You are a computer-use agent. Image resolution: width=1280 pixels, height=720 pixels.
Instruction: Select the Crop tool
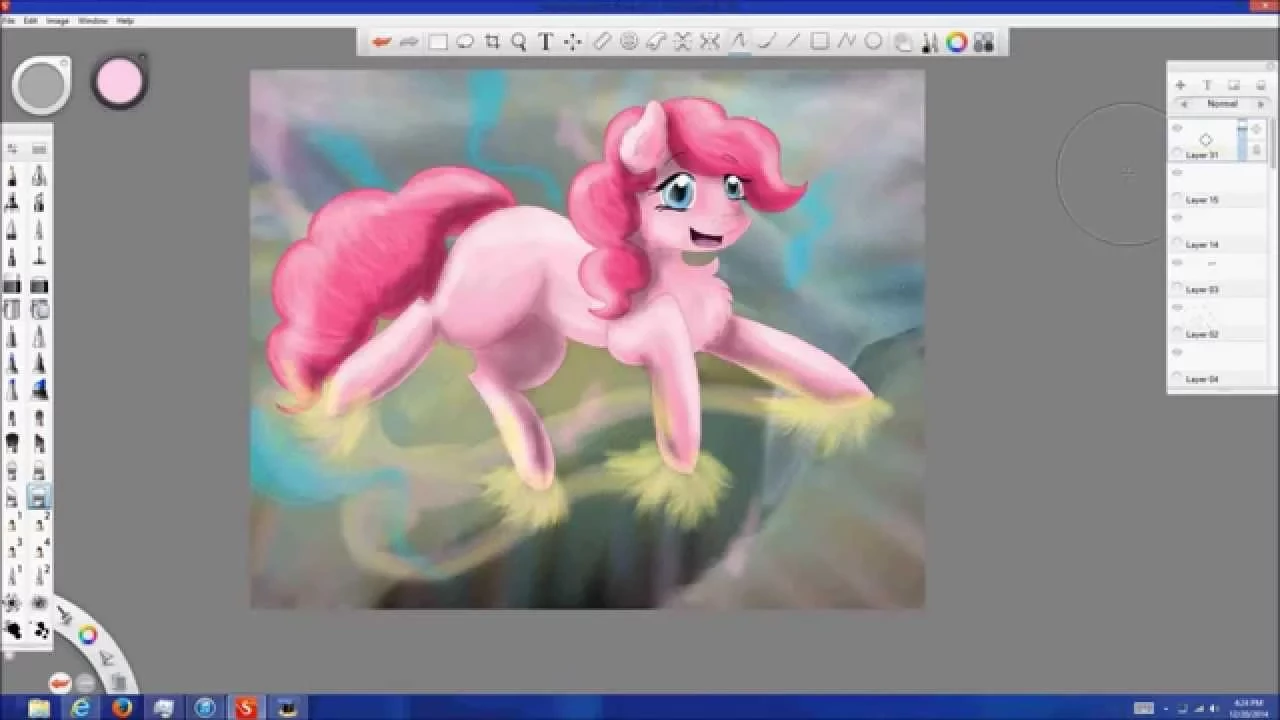[x=492, y=42]
